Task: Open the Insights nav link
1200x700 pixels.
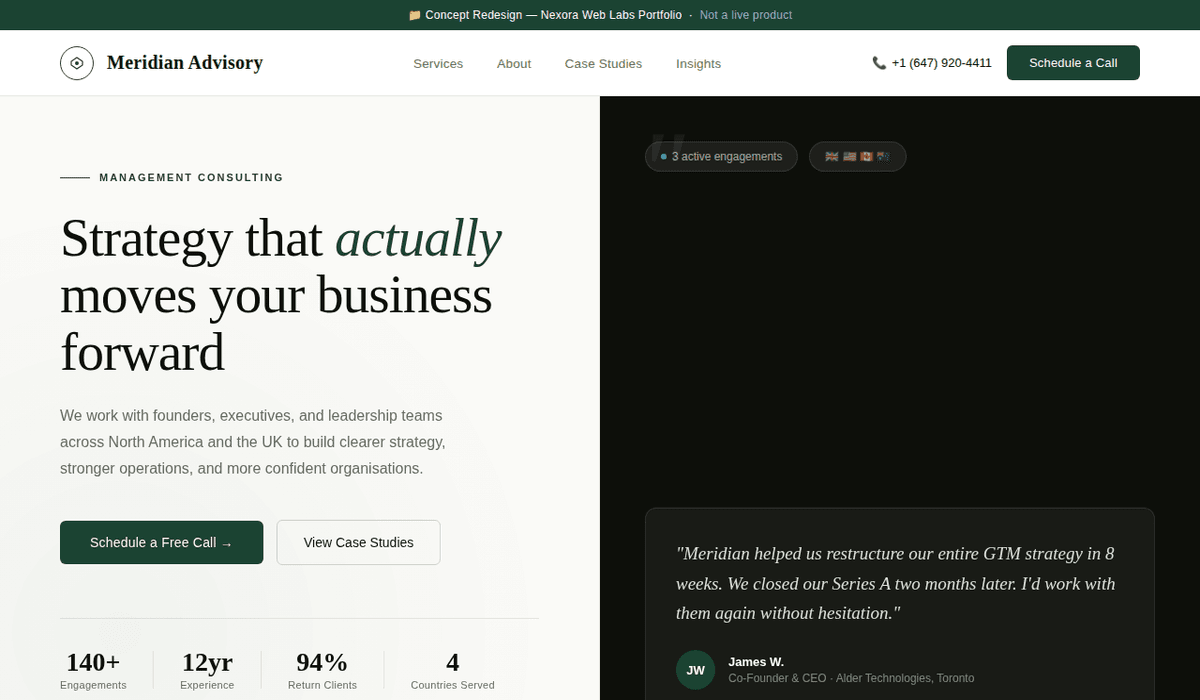Action: coord(698,64)
